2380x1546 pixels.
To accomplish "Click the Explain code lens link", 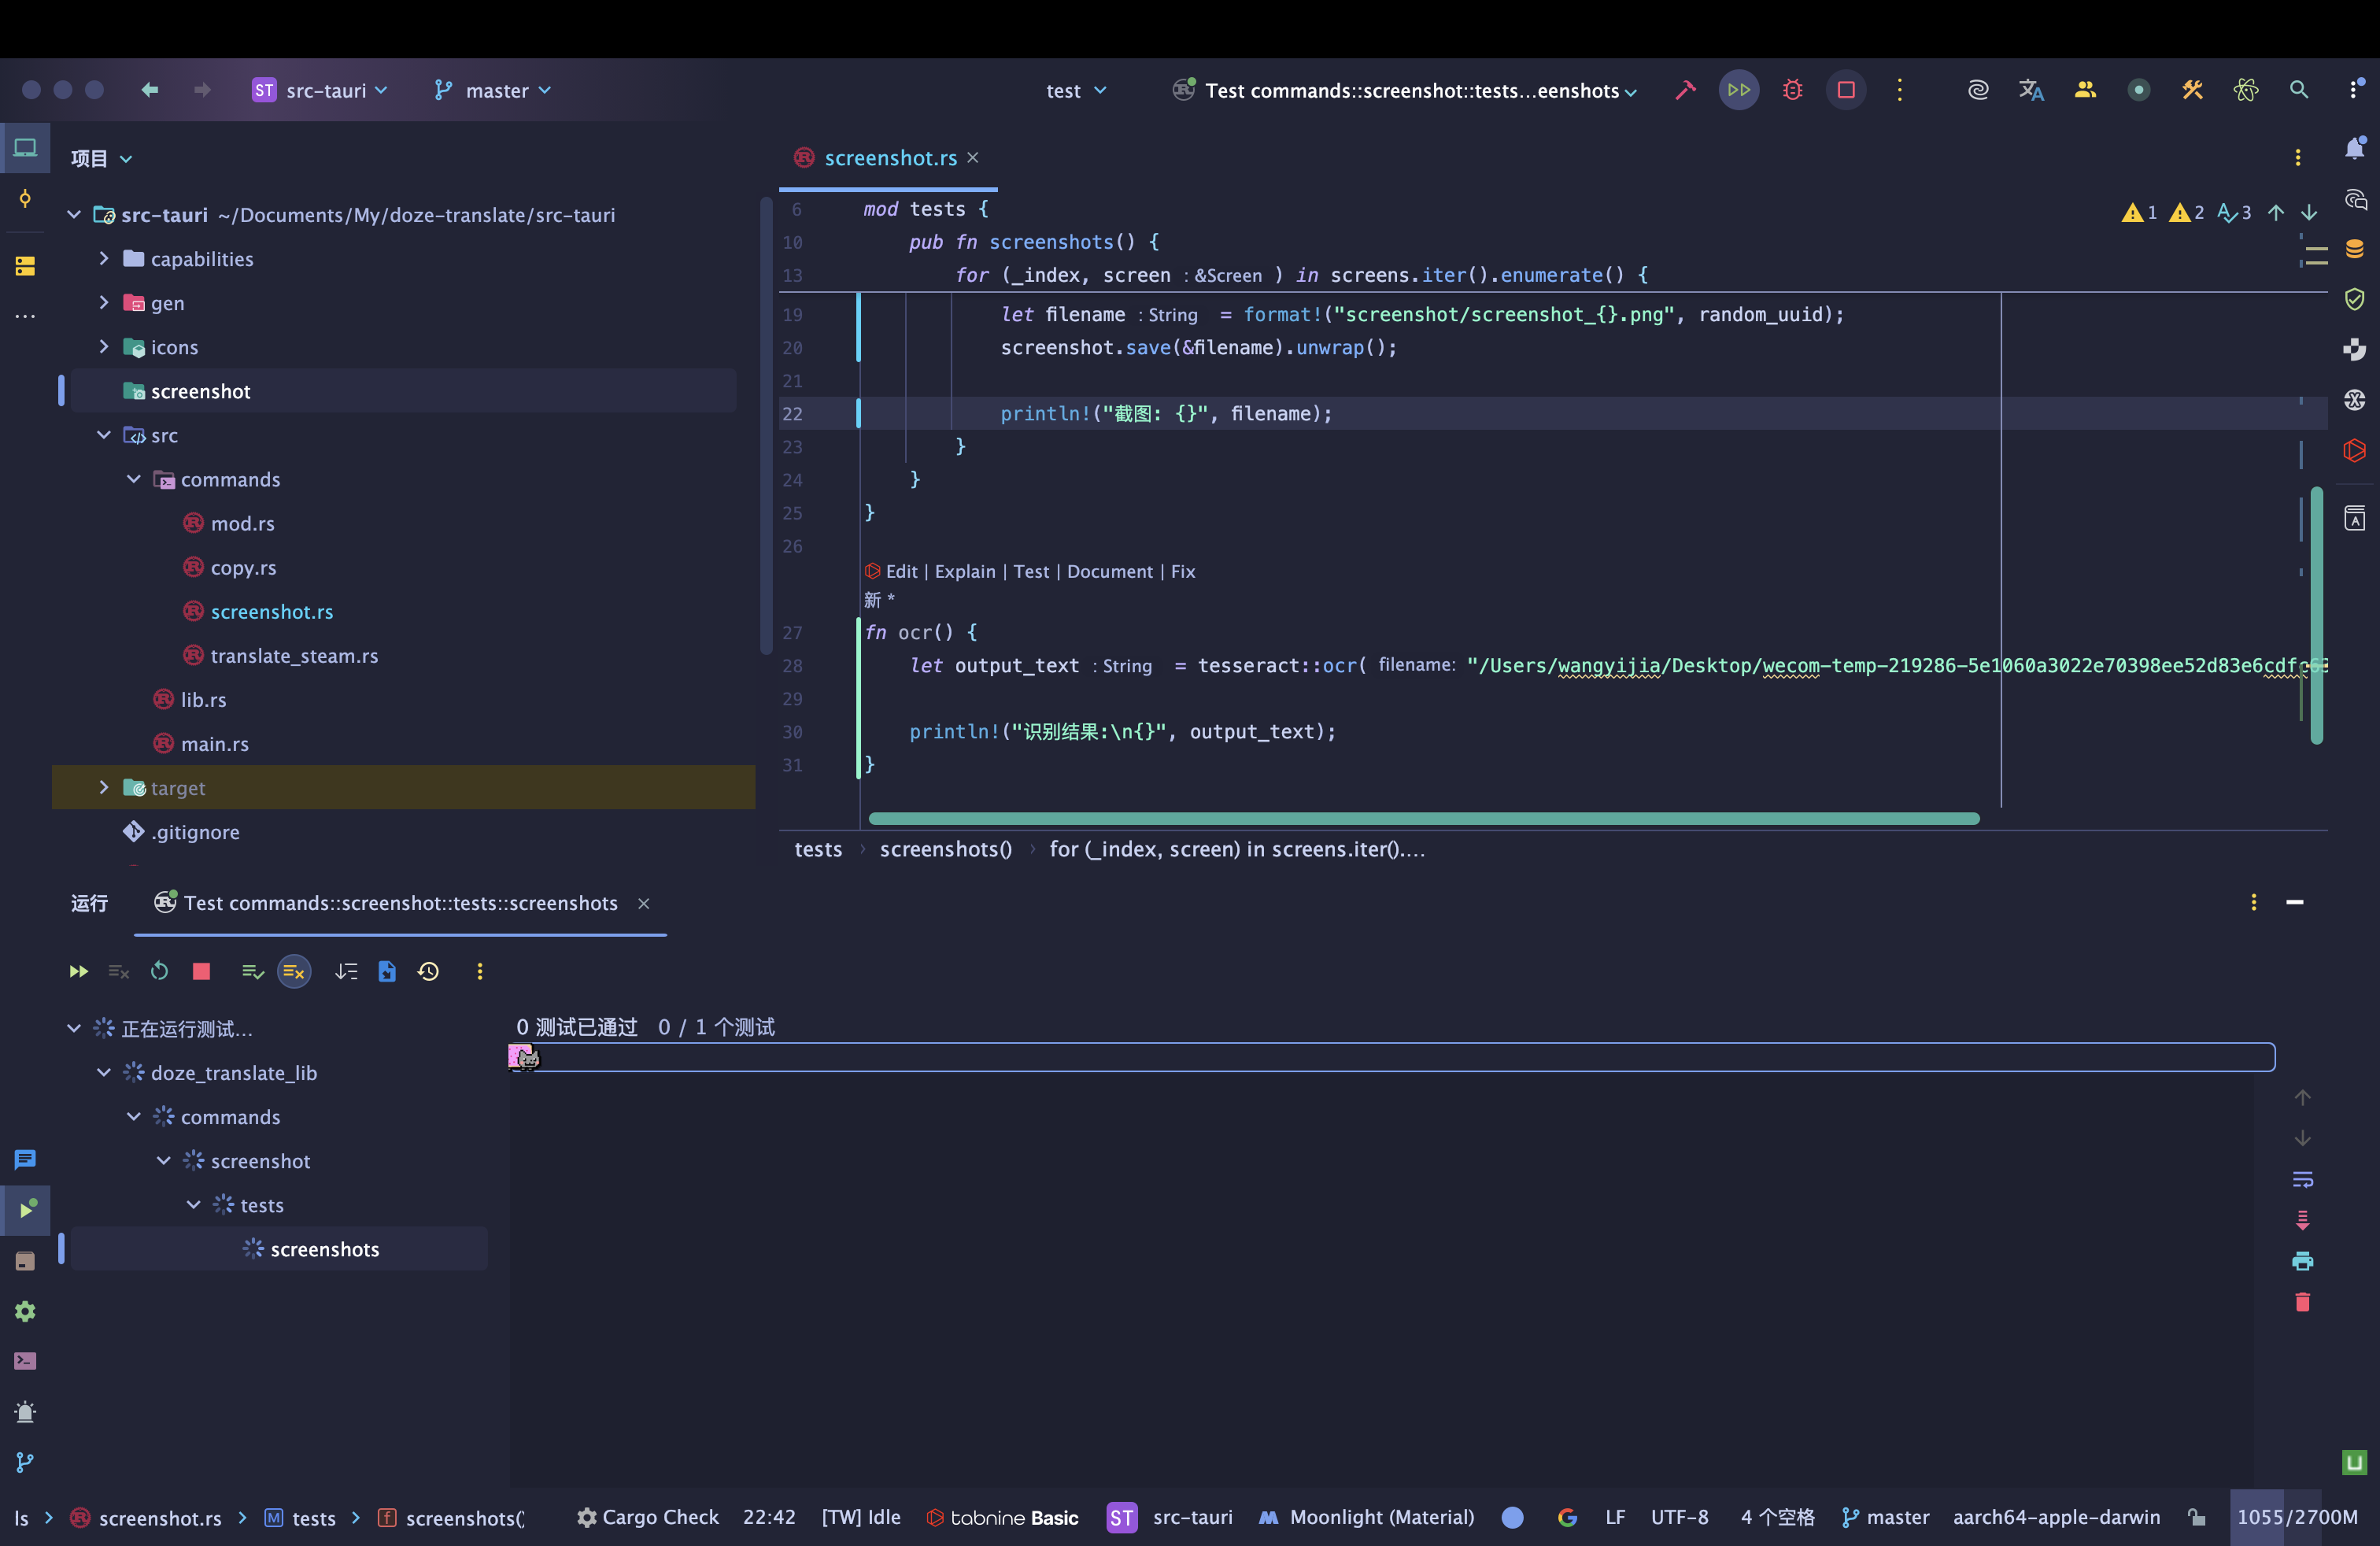I will 964,571.
